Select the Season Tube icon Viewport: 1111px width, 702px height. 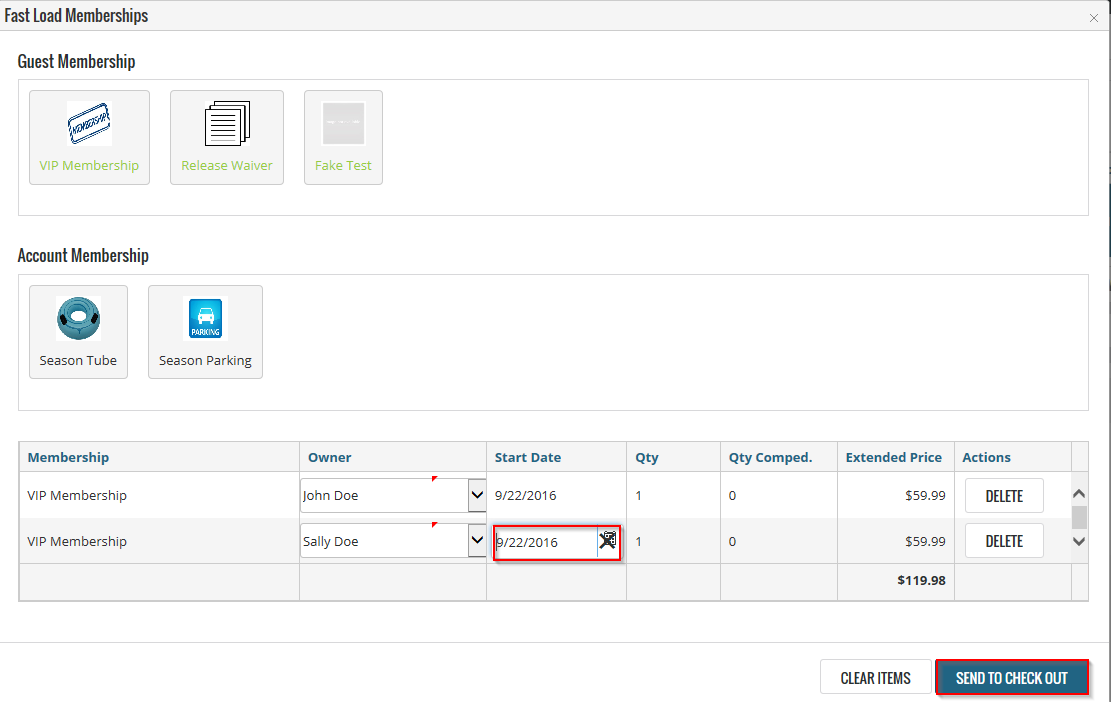pyautogui.click(x=78, y=319)
